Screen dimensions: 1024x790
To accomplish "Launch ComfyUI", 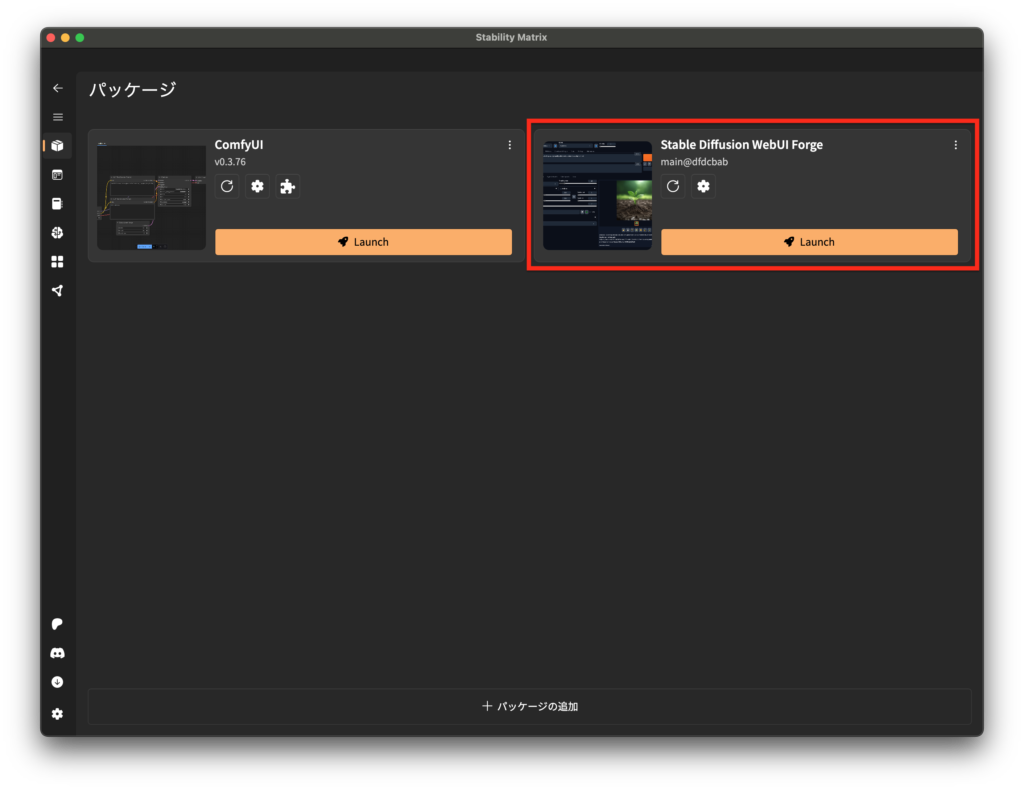I will point(363,242).
